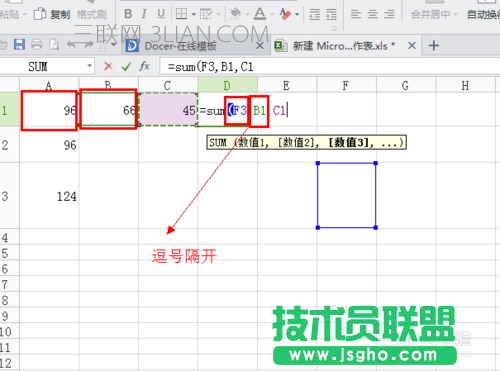Open the clear formatting dropdown arrow

(x=297, y=14)
